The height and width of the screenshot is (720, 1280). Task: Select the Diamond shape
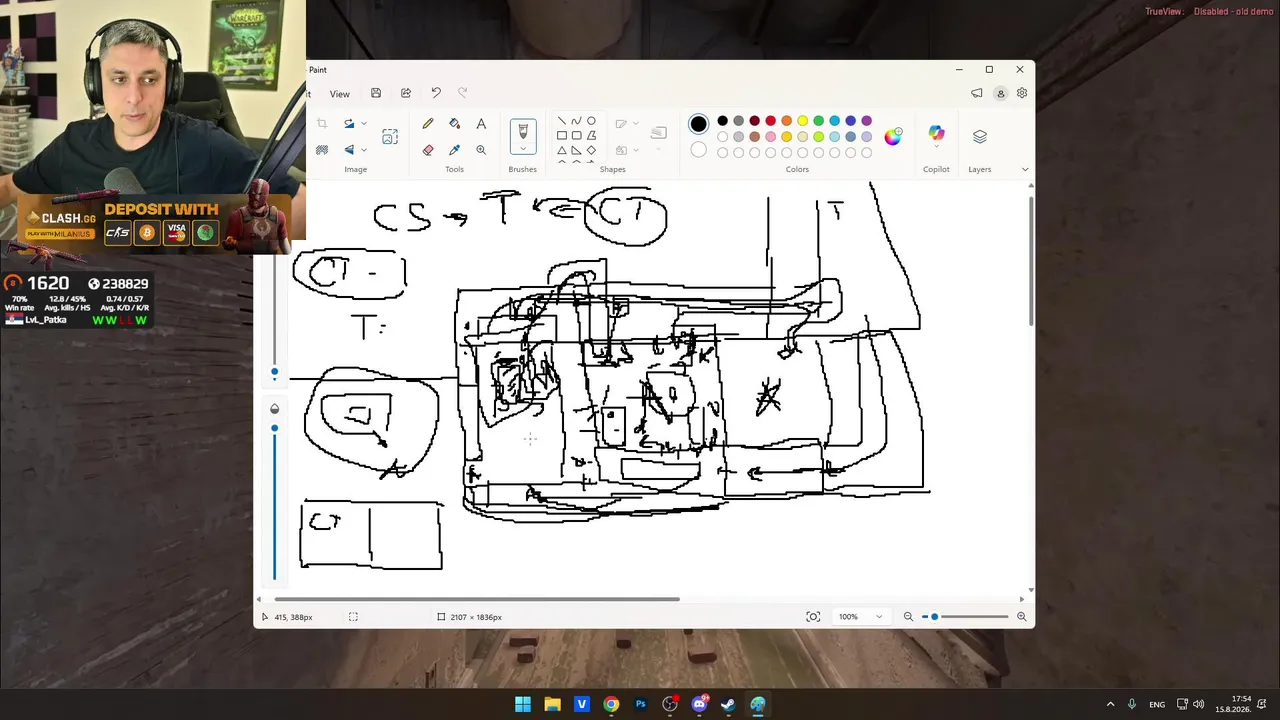(x=591, y=150)
